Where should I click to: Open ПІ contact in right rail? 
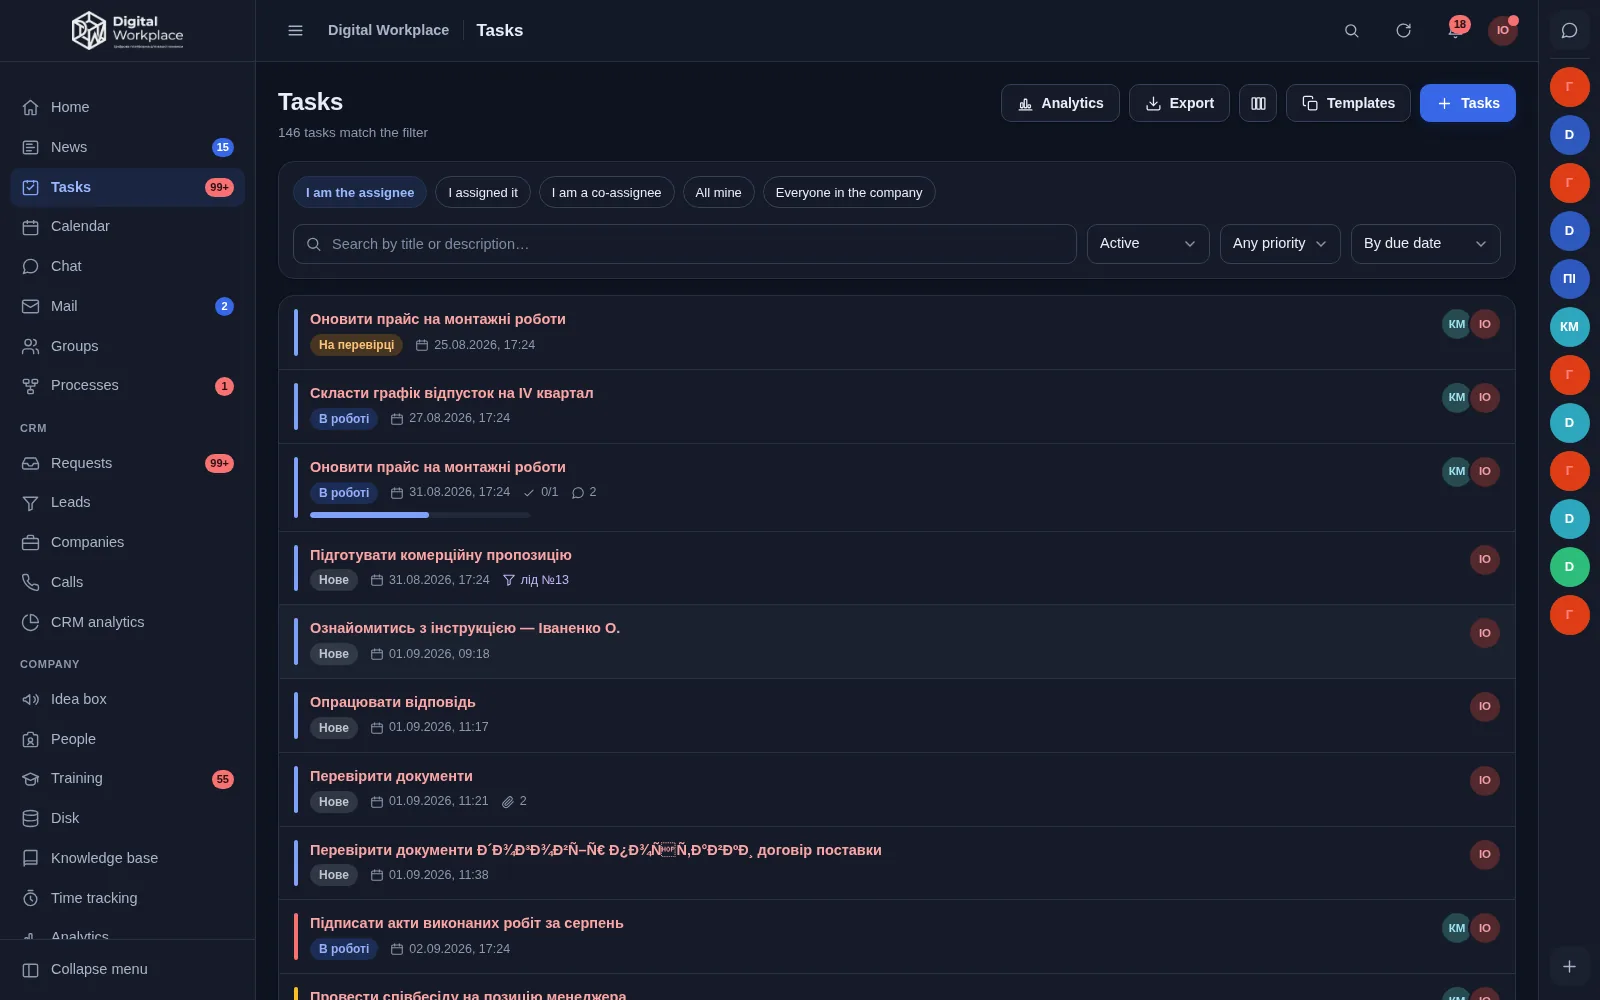(x=1569, y=279)
